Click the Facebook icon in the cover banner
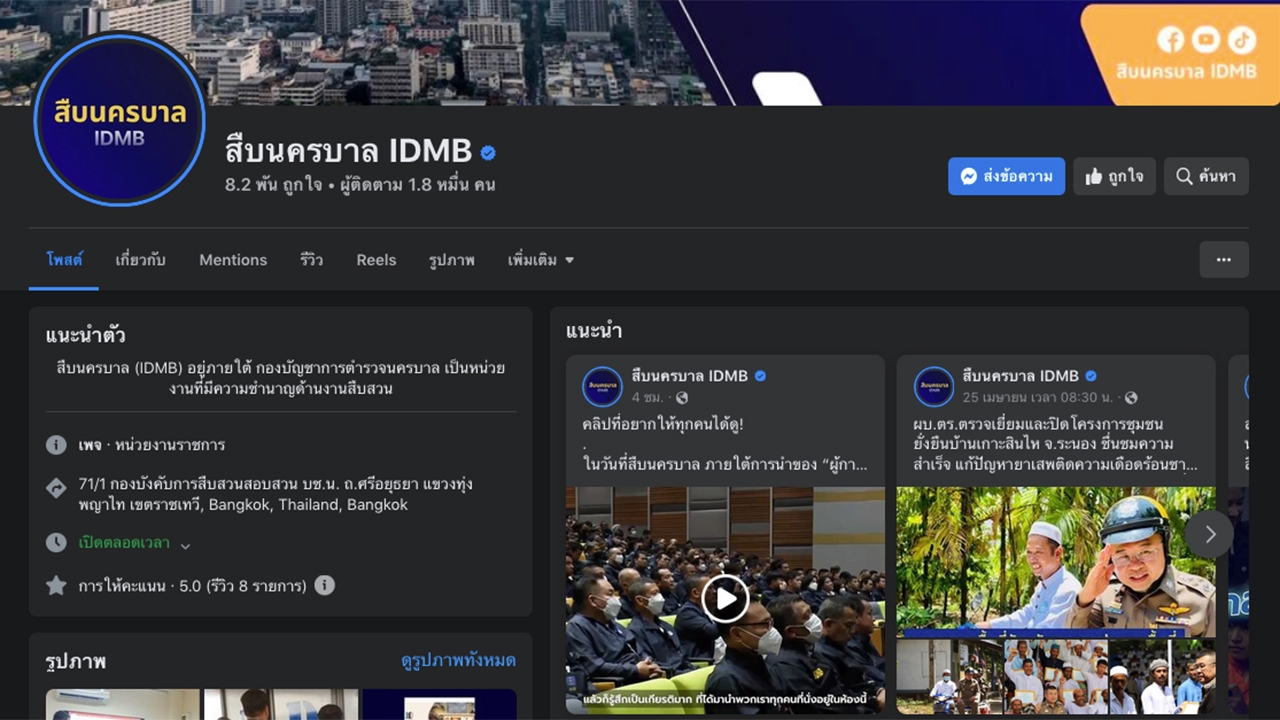Viewport: 1280px width, 720px height. pyautogui.click(x=1170, y=40)
